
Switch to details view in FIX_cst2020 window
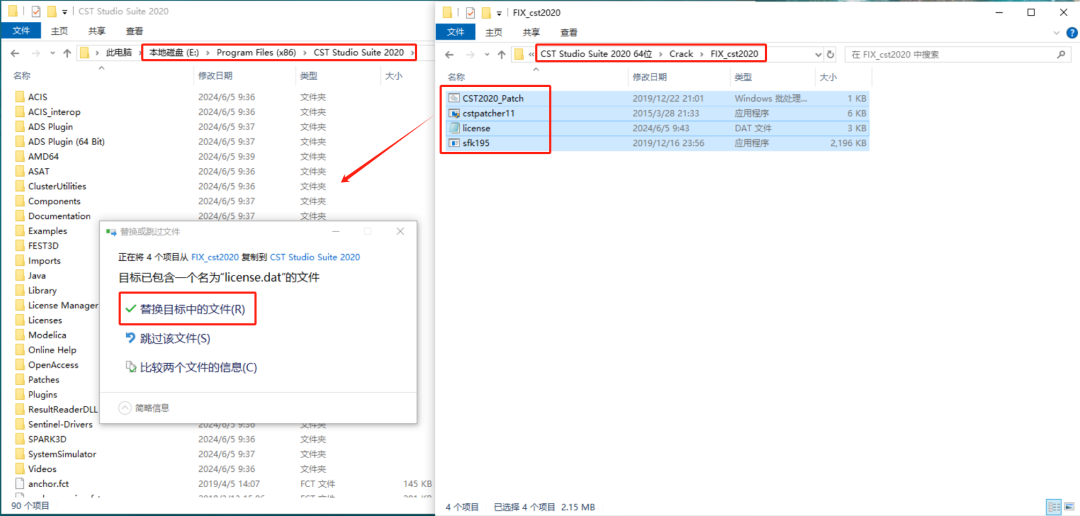[x=1053, y=507]
